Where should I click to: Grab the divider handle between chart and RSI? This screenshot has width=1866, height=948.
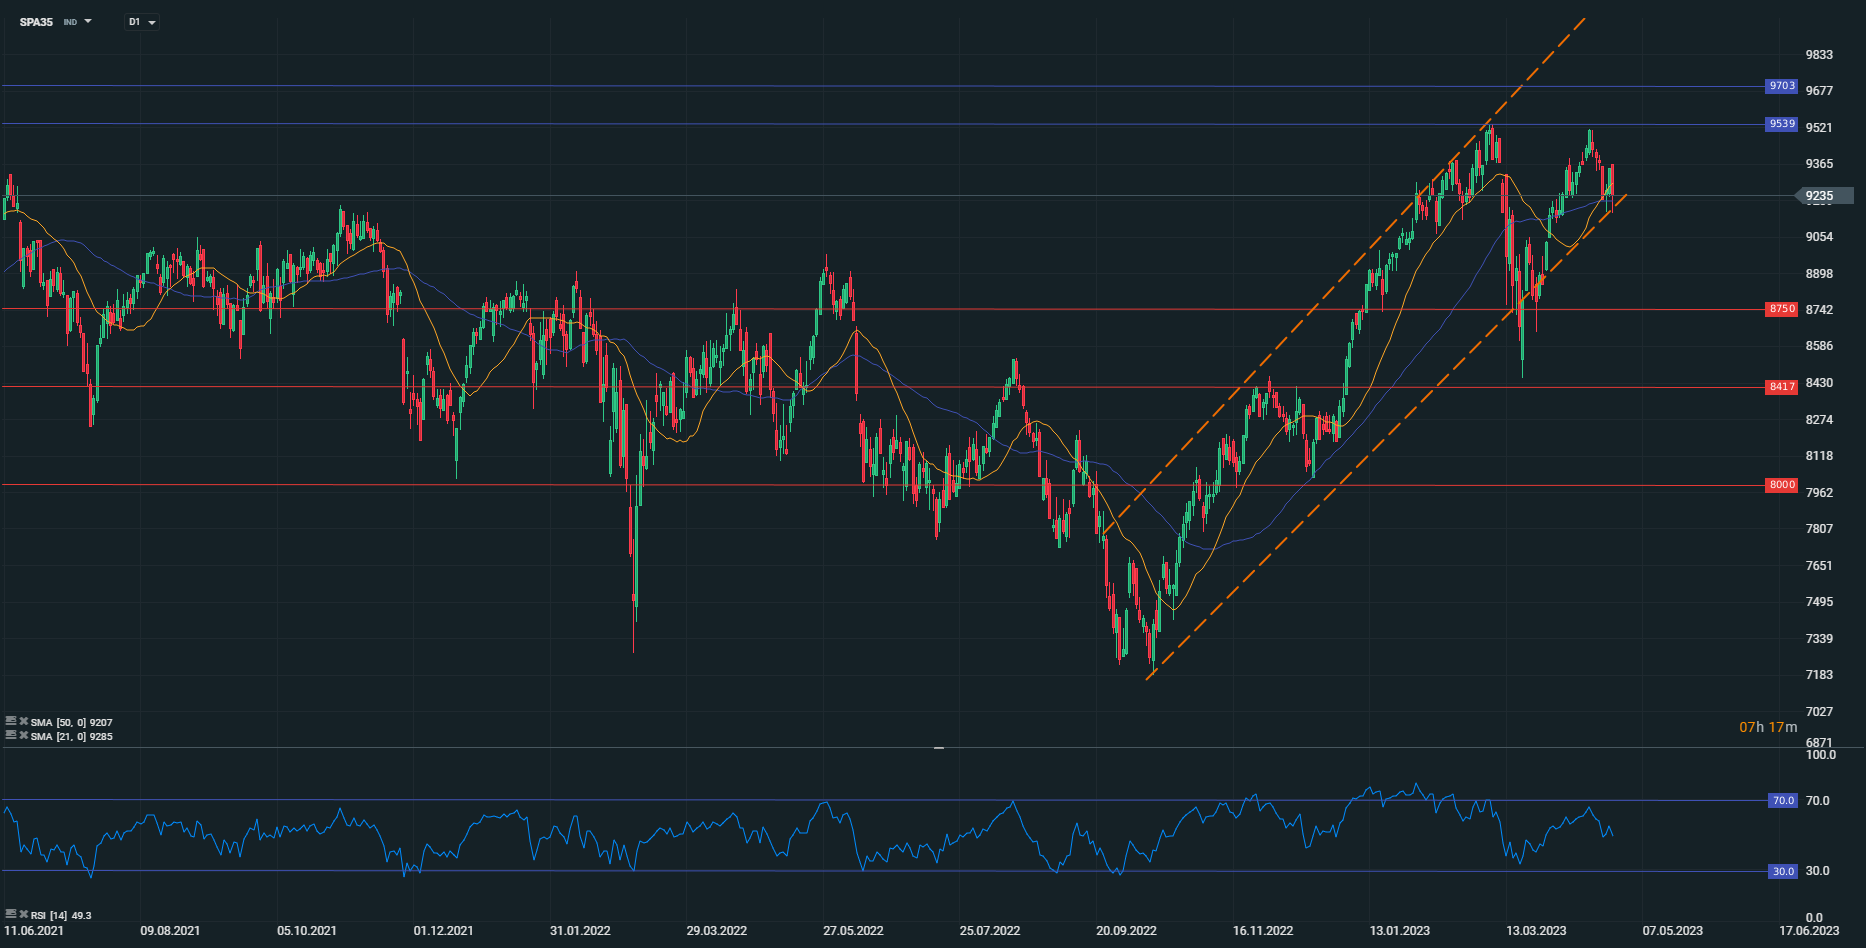click(x=938, y=748)
